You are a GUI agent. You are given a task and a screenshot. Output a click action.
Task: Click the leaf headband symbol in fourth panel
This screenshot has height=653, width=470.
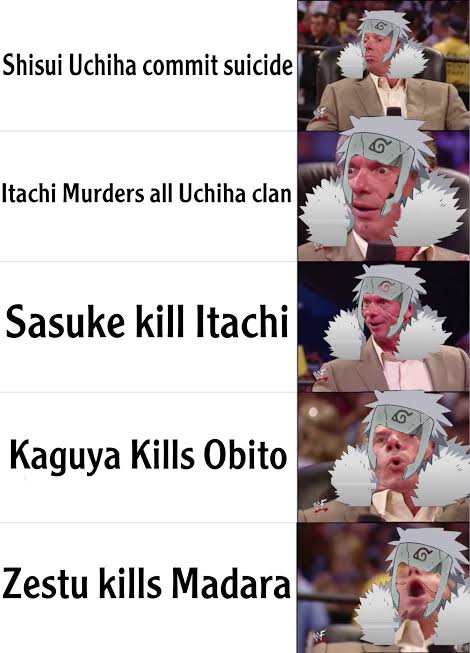pos(402,415)
